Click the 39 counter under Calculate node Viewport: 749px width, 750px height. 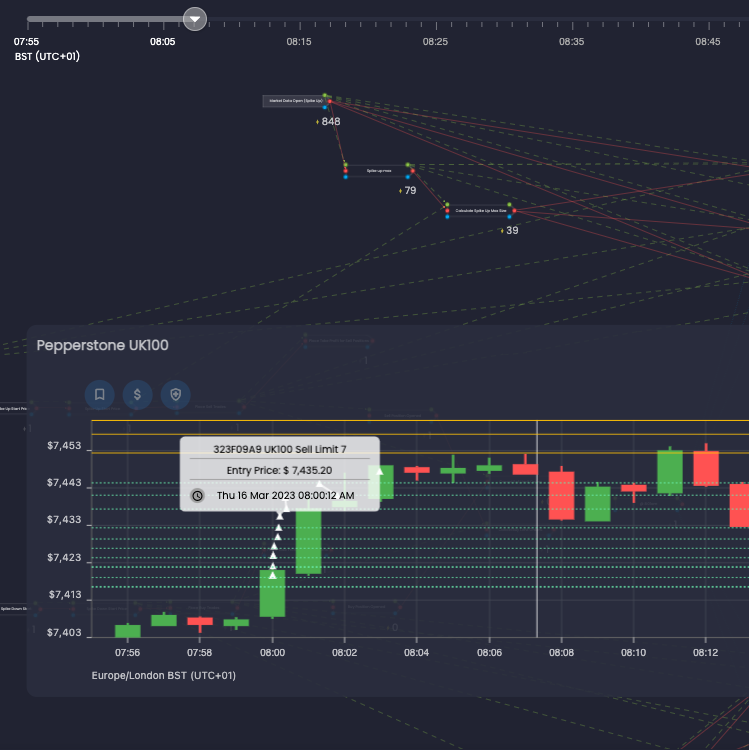click(x=511, y=230)
